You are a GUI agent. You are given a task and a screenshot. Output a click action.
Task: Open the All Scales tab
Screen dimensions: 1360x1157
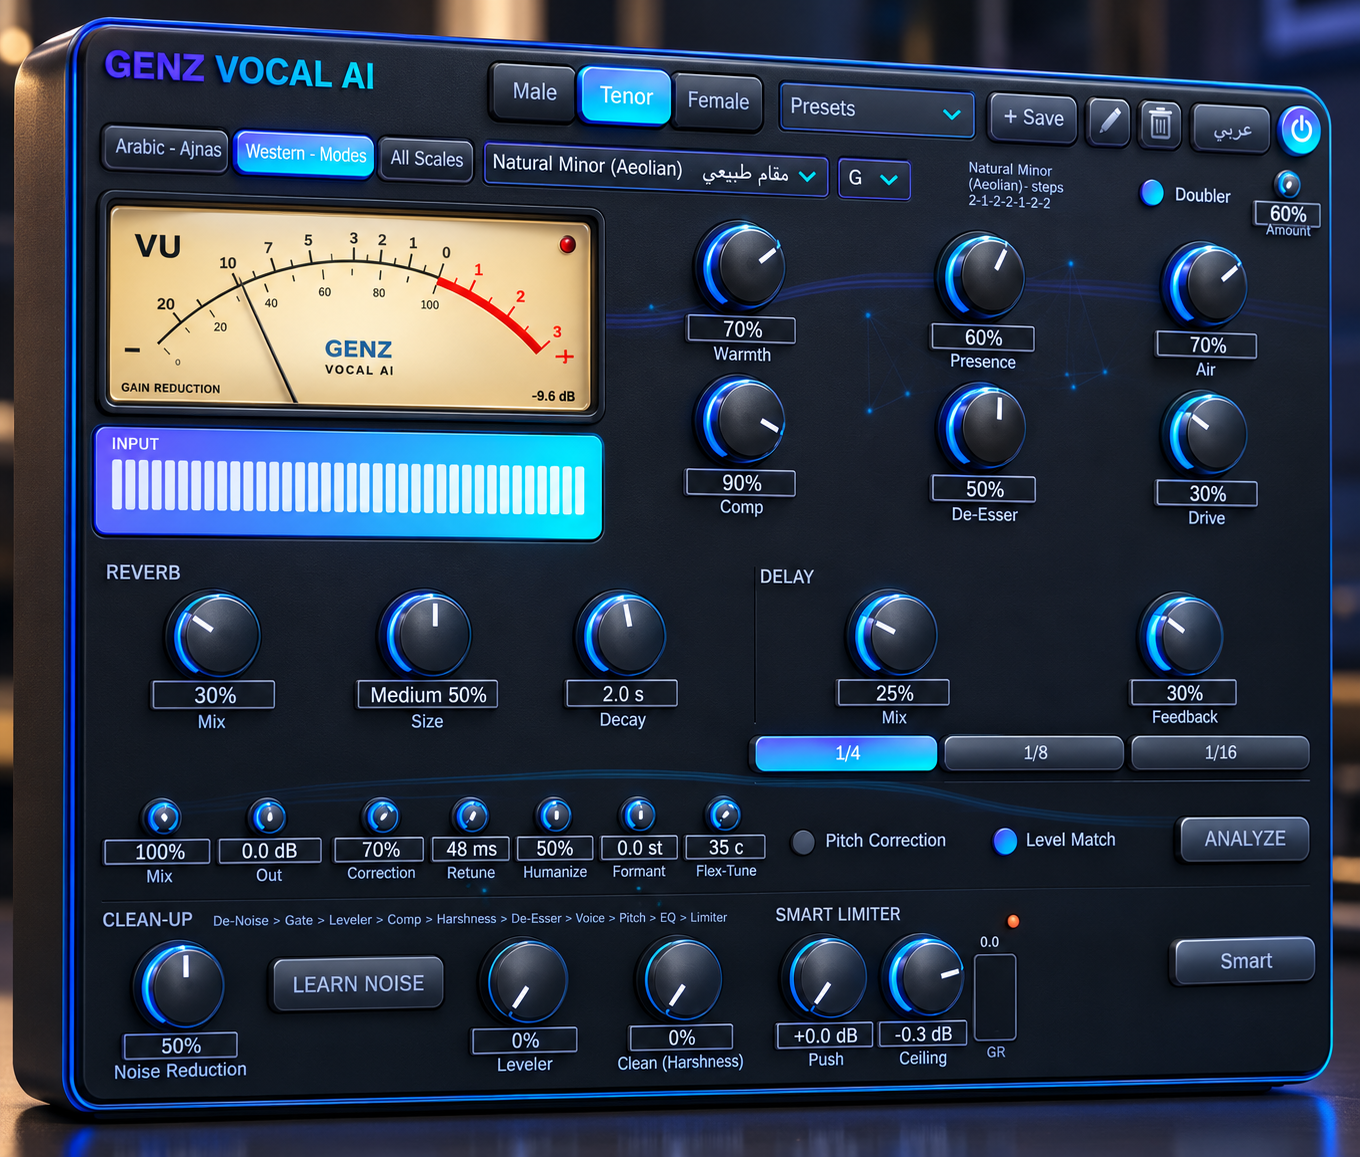coord(426,159)
